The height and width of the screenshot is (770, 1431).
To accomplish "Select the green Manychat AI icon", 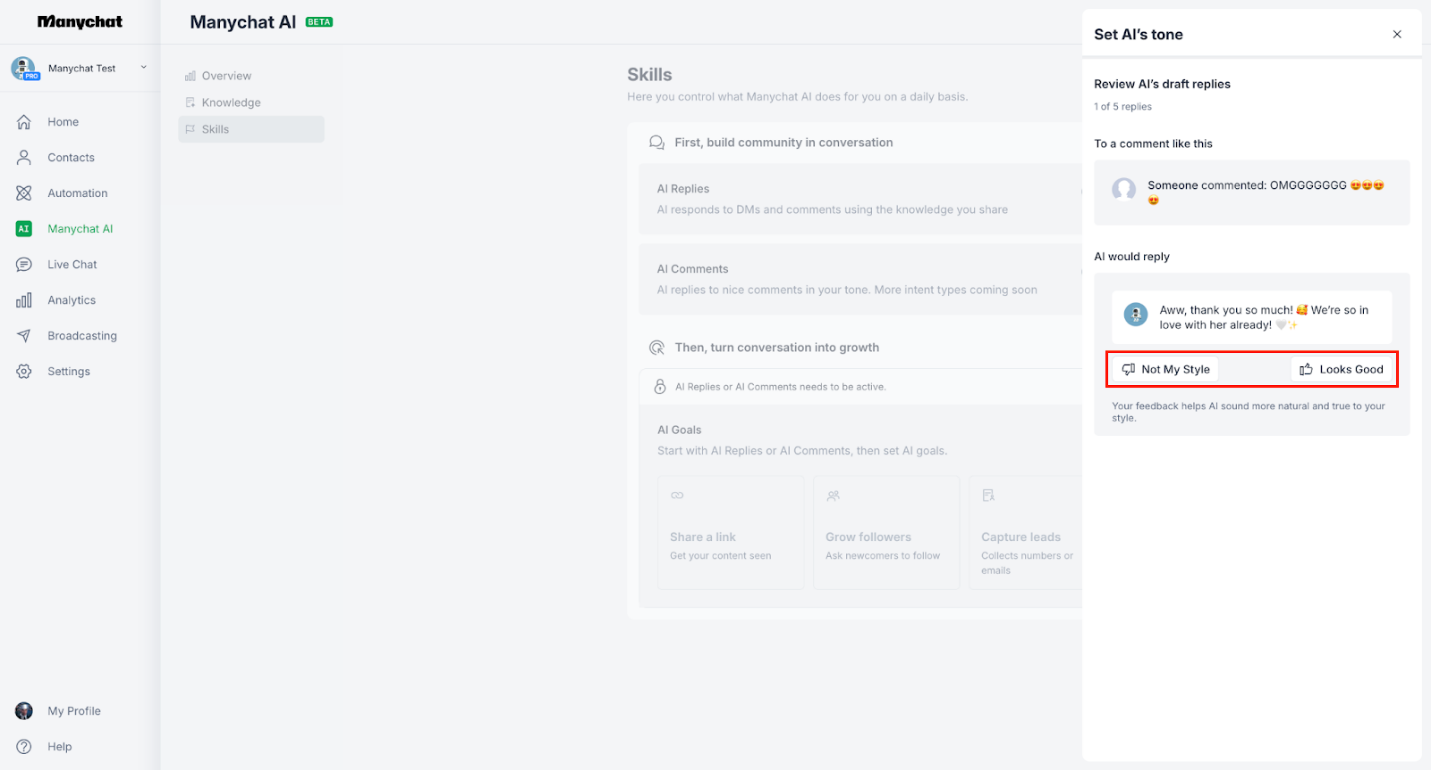I will tap(23, 228).
